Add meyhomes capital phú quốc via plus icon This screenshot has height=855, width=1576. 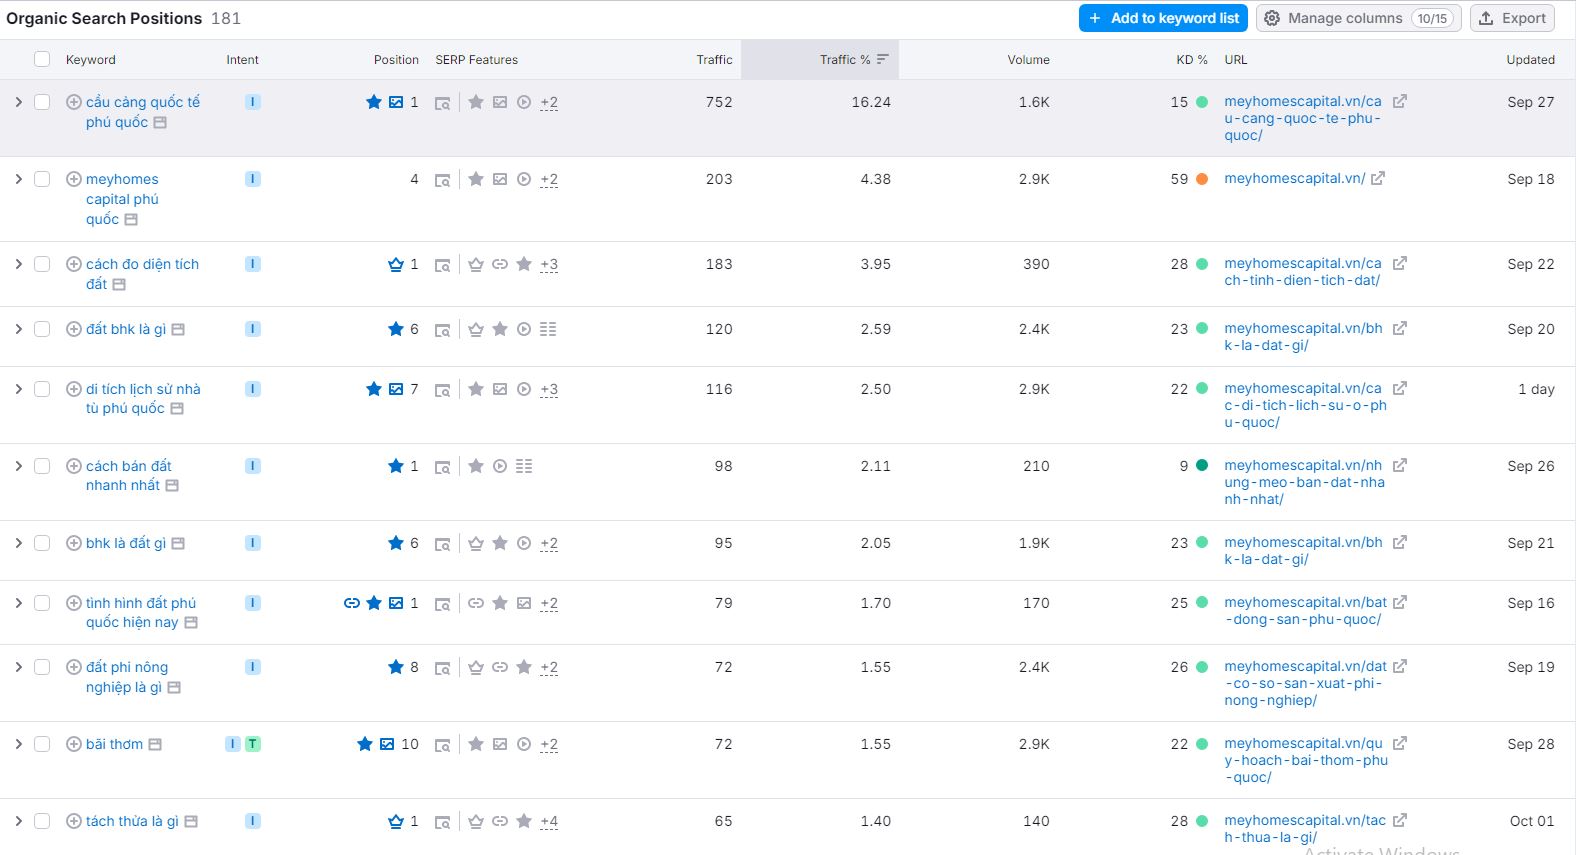point(74,179)
